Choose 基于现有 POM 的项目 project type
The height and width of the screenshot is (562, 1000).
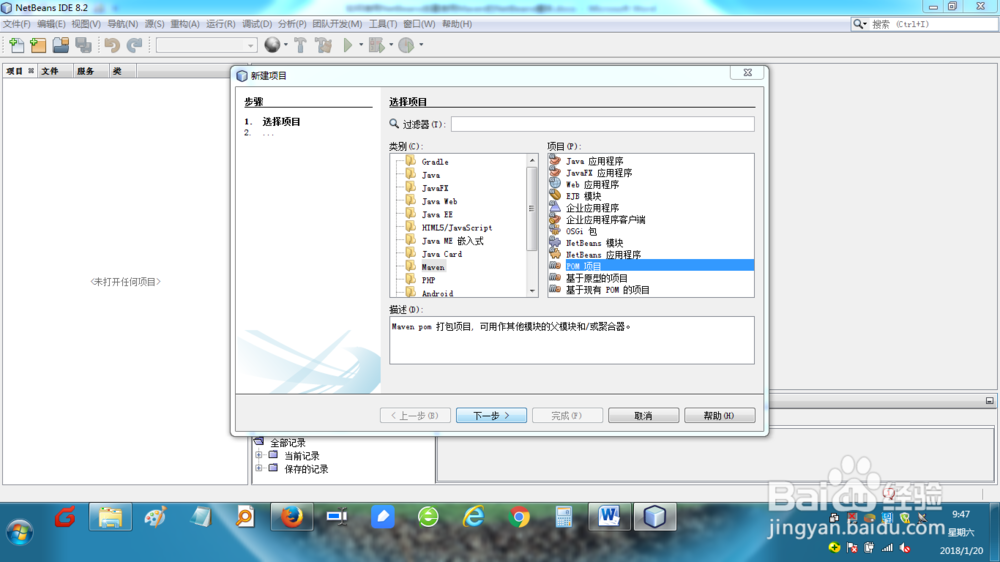point(607,290)
